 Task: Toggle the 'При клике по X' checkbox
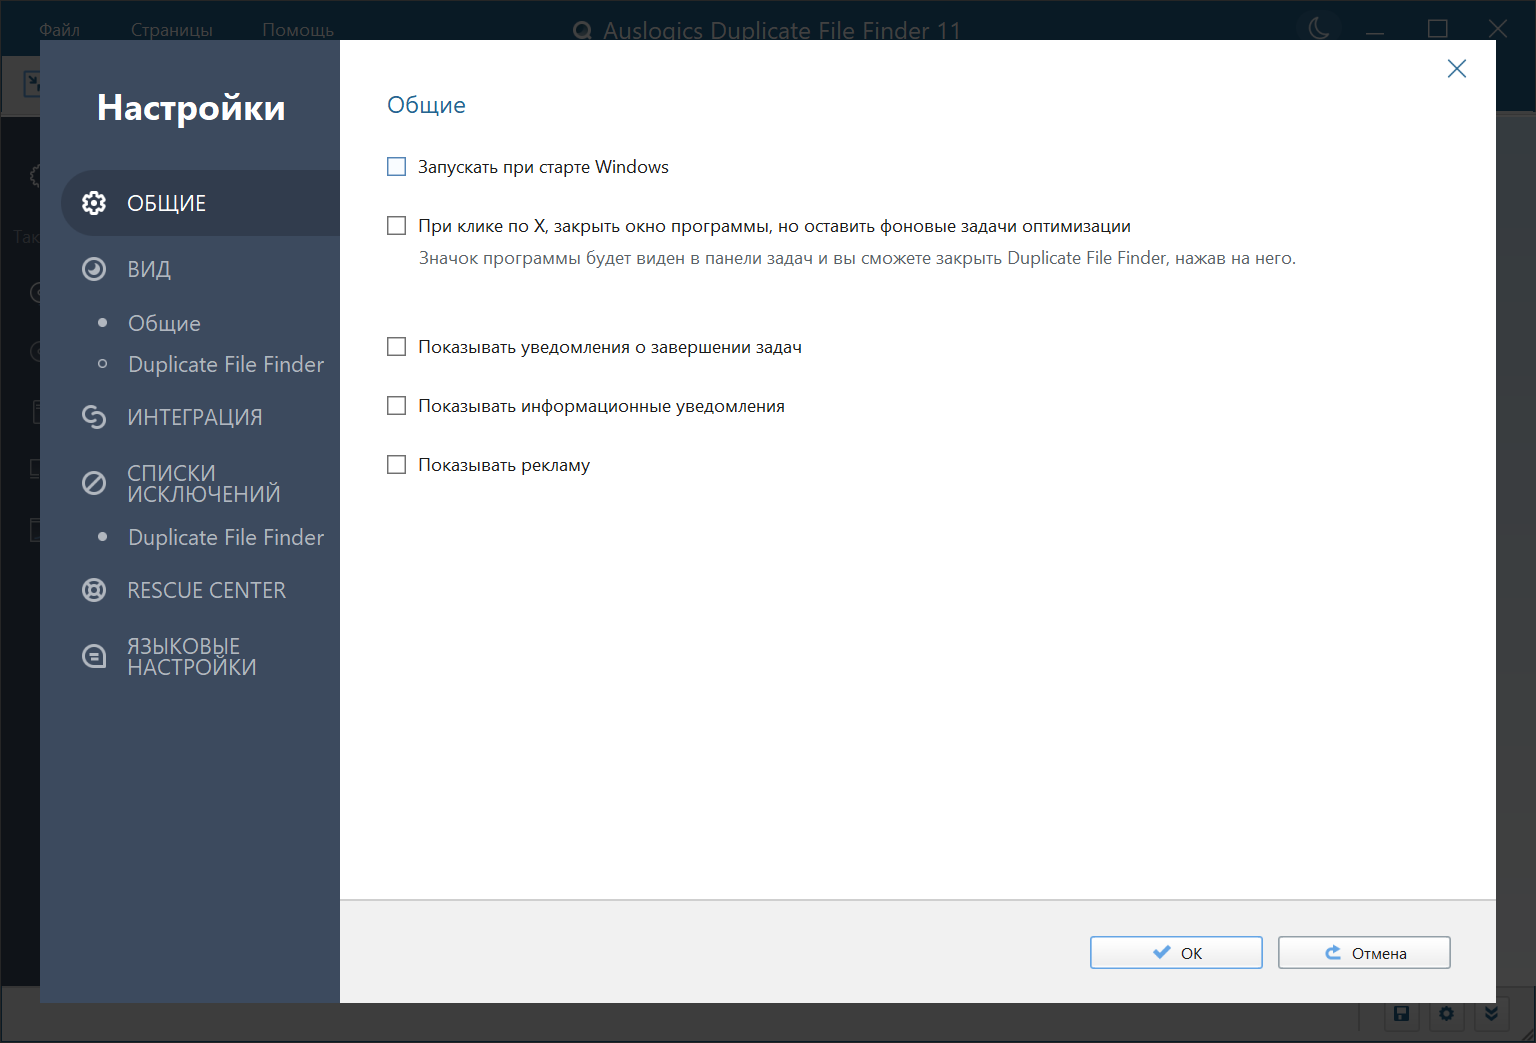[x=397, y=226]
